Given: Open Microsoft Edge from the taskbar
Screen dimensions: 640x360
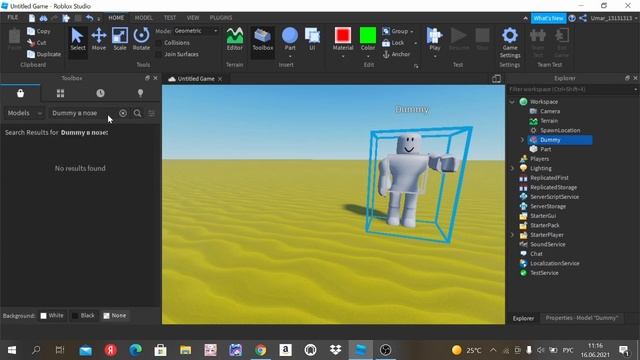Looking at the screenshot, I should pyautogui.click(x=136, y=350).
